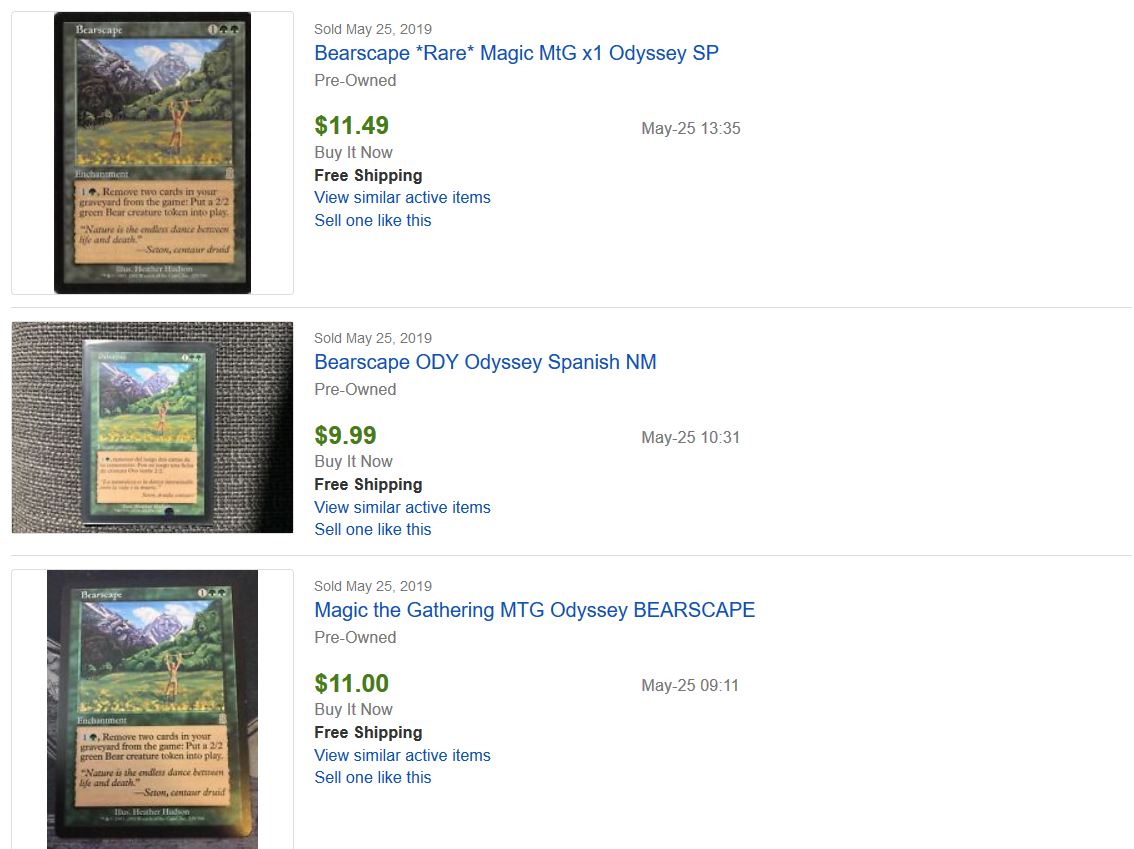Click the May-25 10:31 sale timestamp

(x=691, y=437)
